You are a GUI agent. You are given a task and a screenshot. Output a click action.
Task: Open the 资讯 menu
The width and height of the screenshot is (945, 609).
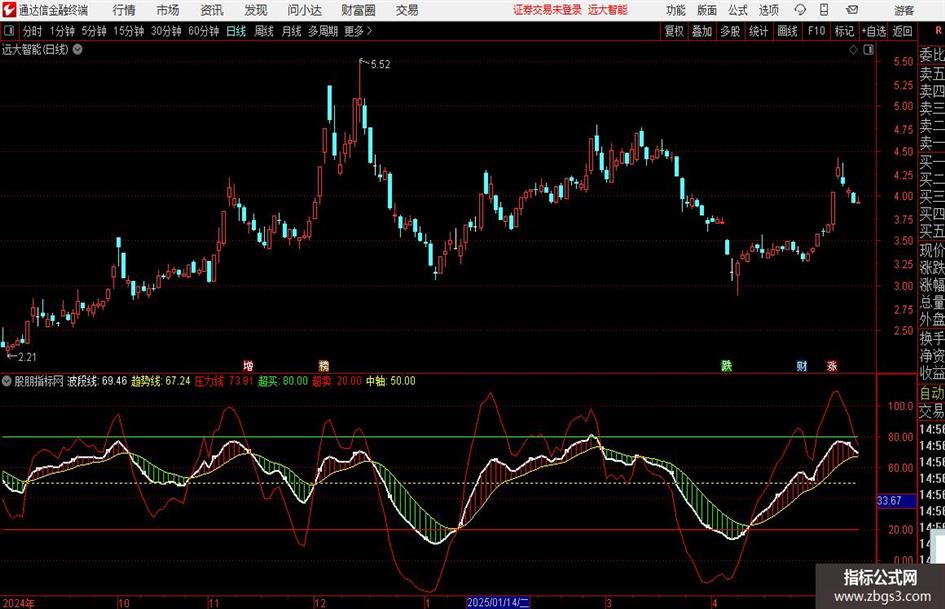(x=212, y=10)
